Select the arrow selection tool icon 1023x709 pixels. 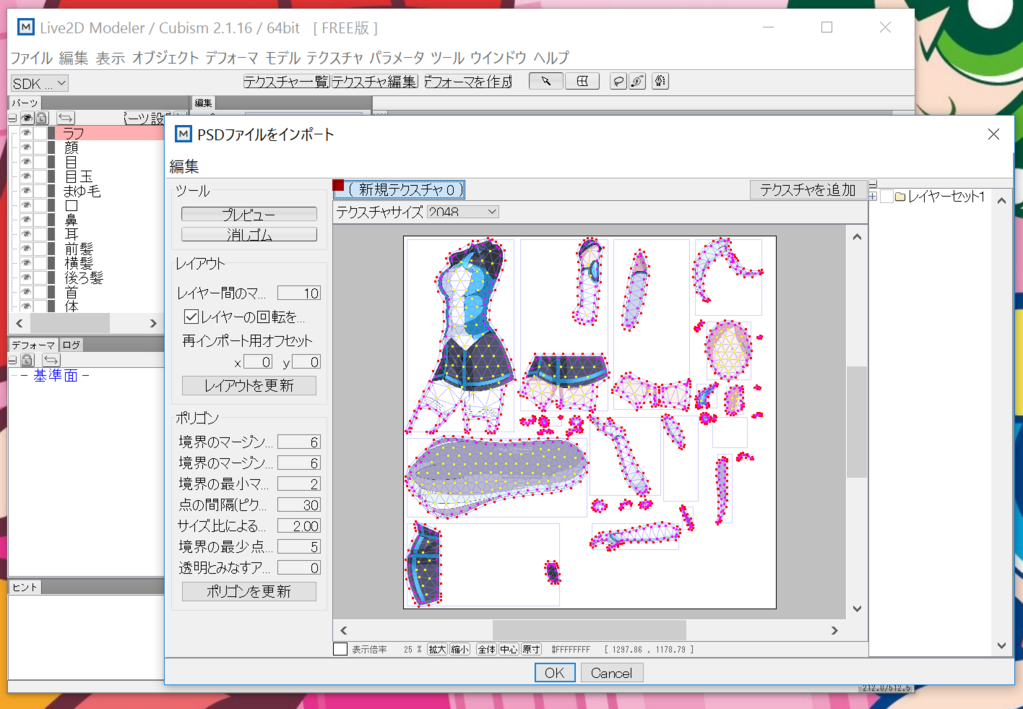click(x=546, y=82)
